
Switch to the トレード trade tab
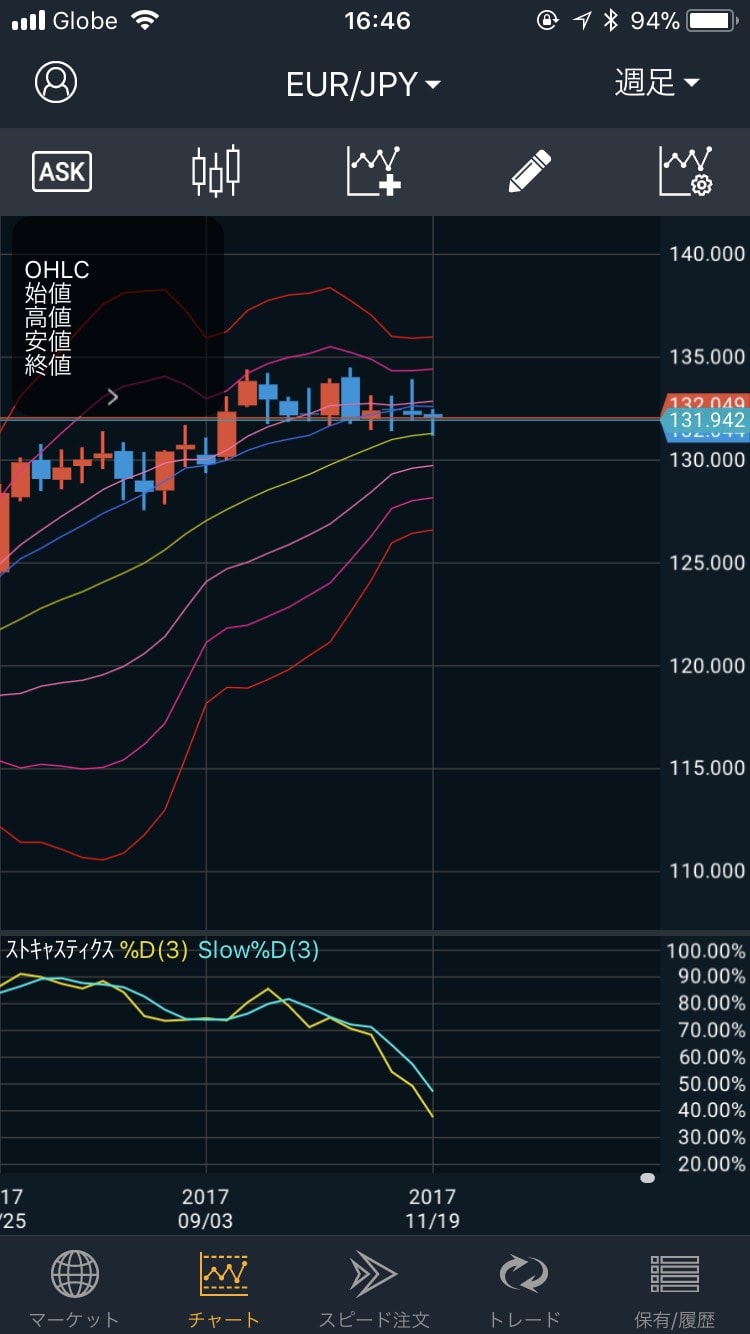(x=524, y=1290)
